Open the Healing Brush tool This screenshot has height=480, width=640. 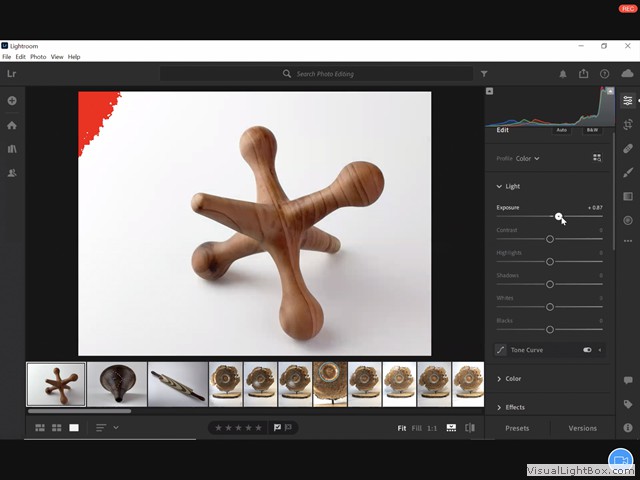tap(627, 148)
